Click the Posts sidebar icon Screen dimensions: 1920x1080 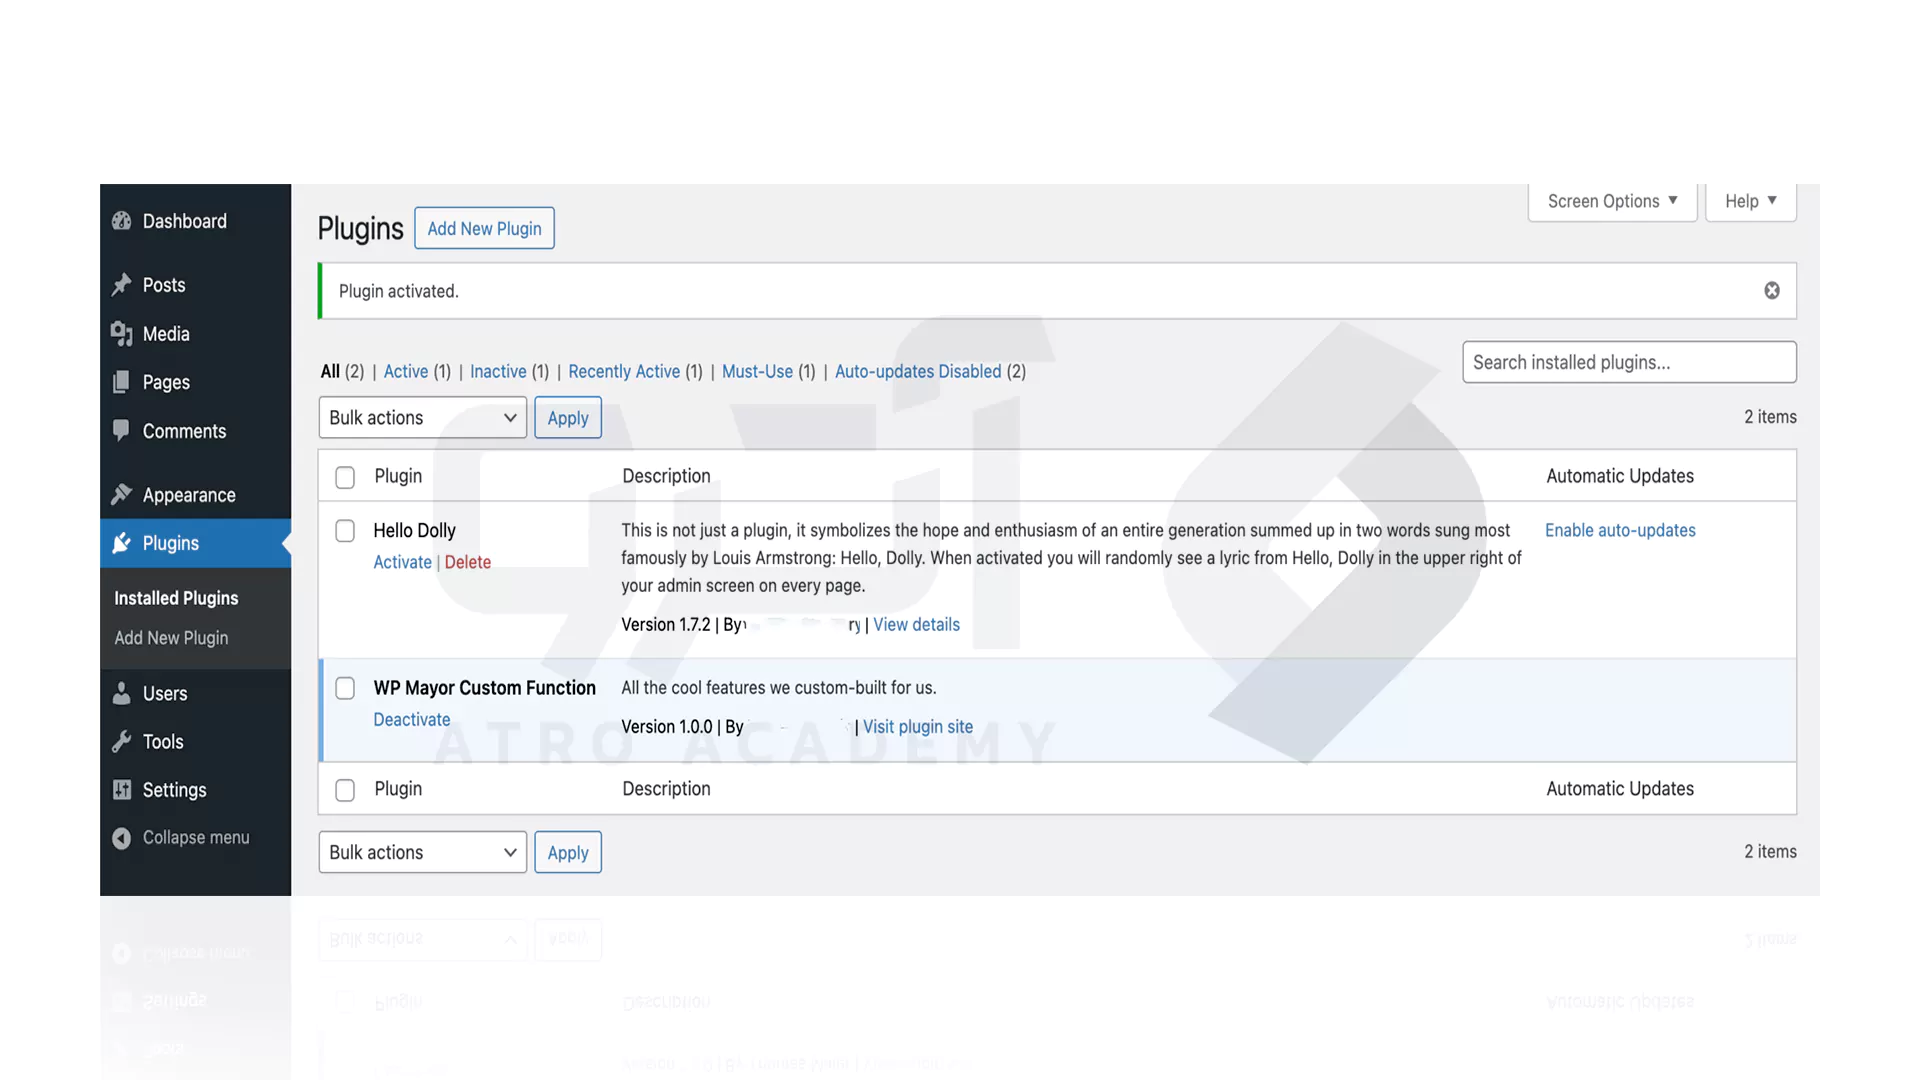pos(121,285)
